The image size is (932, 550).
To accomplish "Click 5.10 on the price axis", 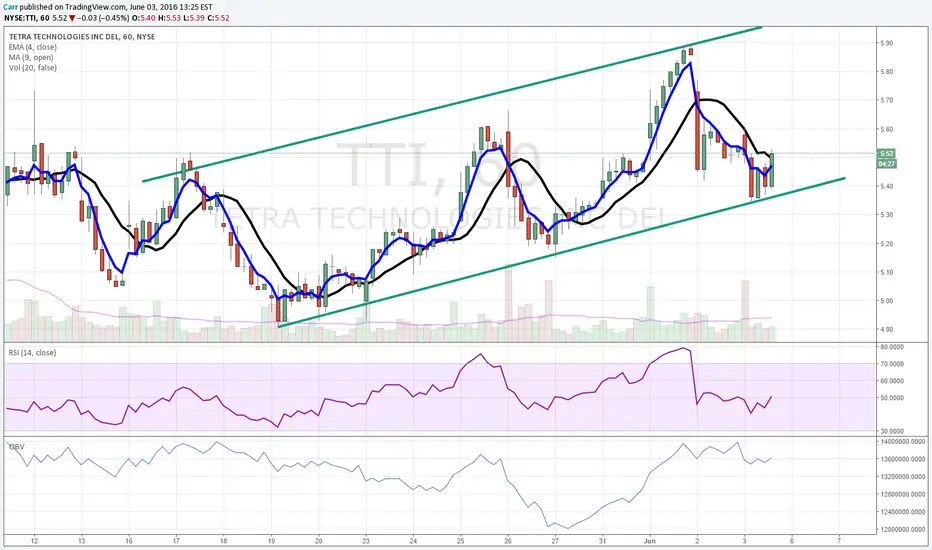I will pos(886,272).
